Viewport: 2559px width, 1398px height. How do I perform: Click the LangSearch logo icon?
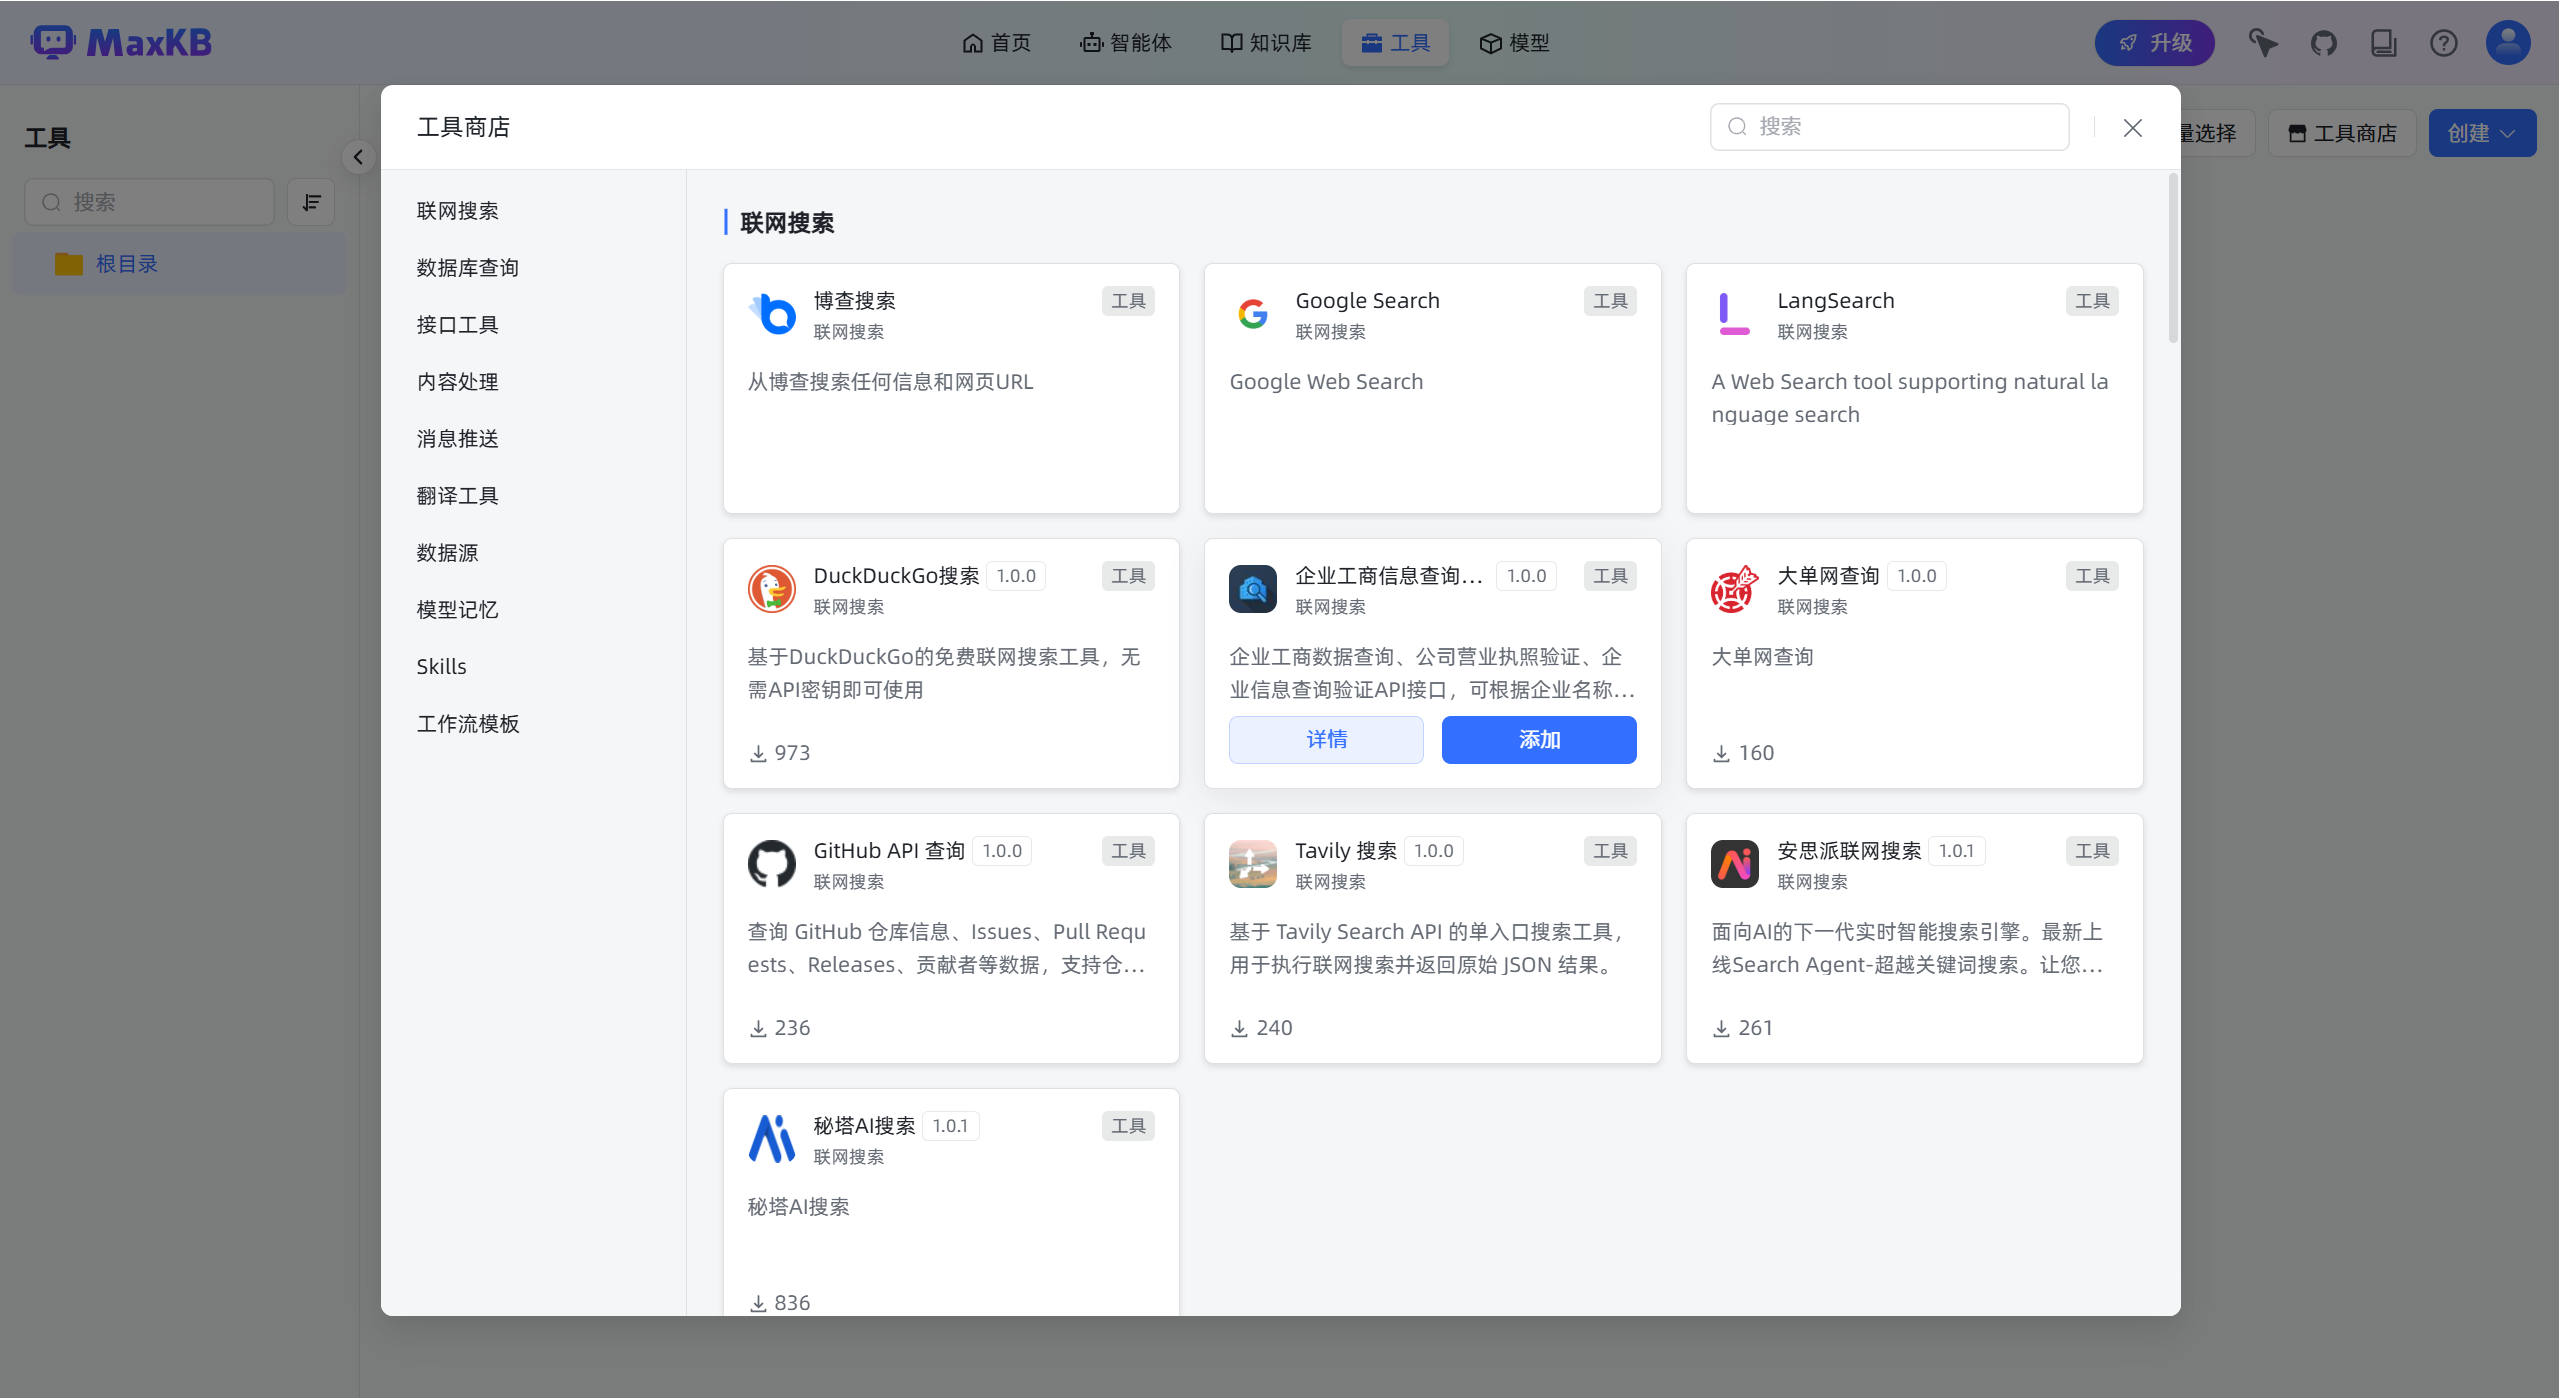pos(1735,313)
